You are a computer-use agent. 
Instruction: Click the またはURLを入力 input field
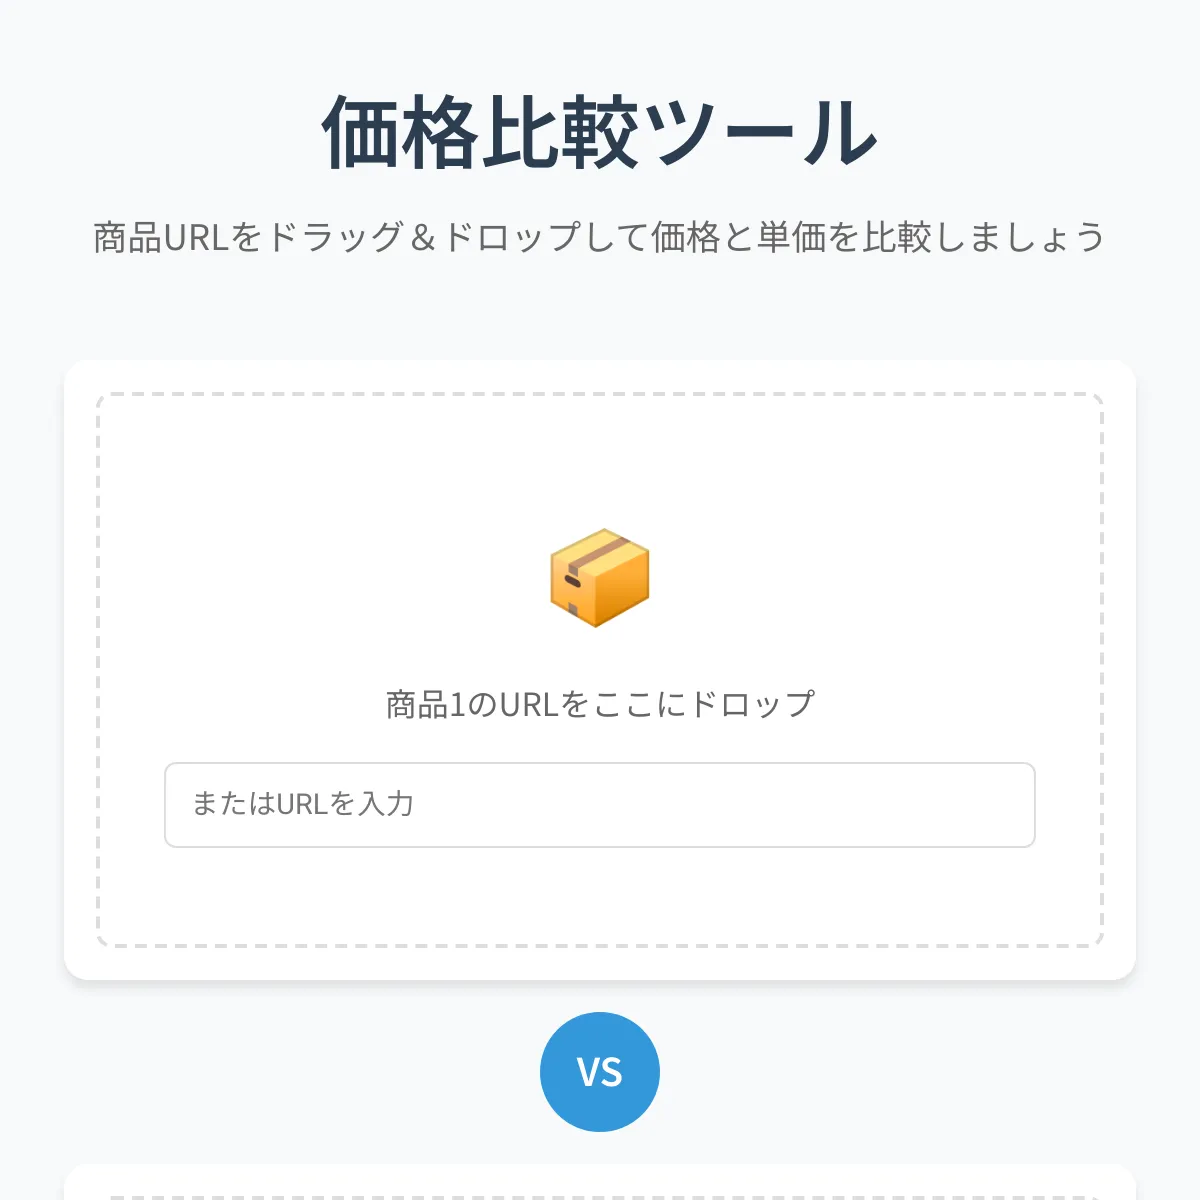[600, 805]
